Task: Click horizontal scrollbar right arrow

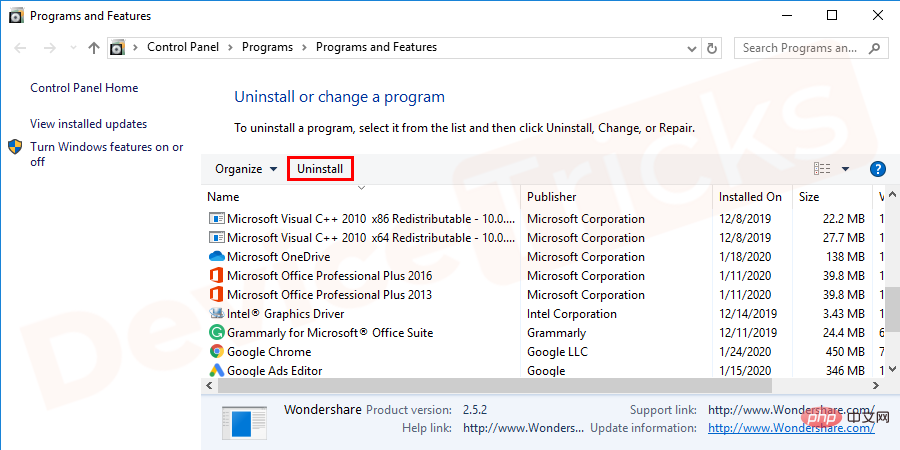Action: pyautogui.click(x=876, y=385)
